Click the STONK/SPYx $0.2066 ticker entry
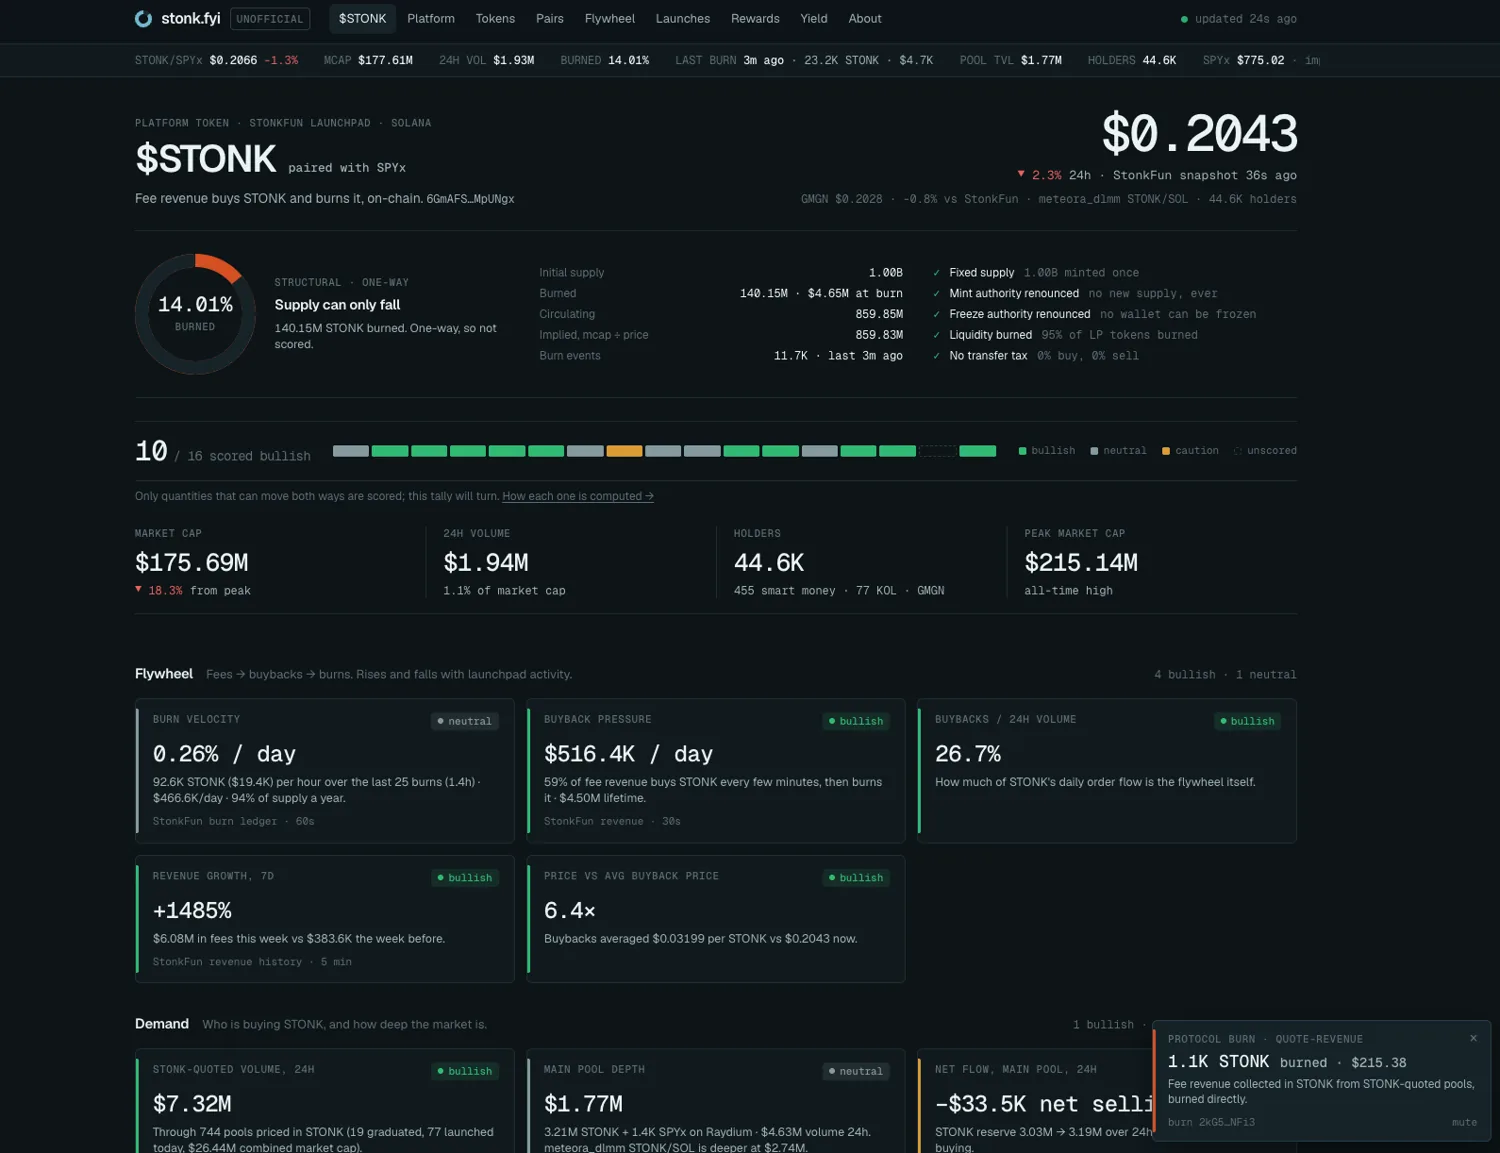 216,60
